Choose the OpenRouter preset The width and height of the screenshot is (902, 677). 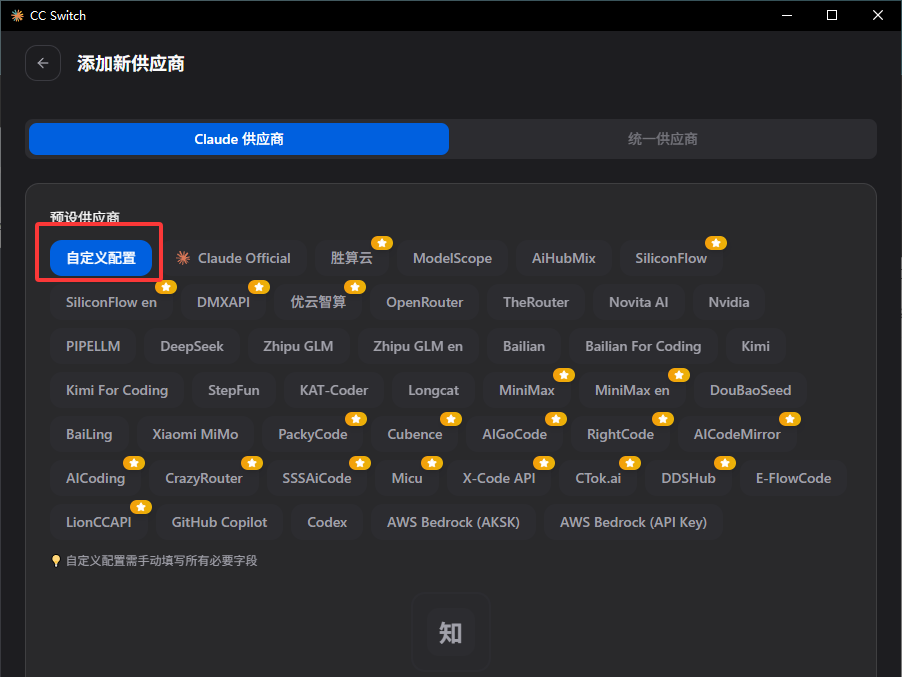(425, 302)
